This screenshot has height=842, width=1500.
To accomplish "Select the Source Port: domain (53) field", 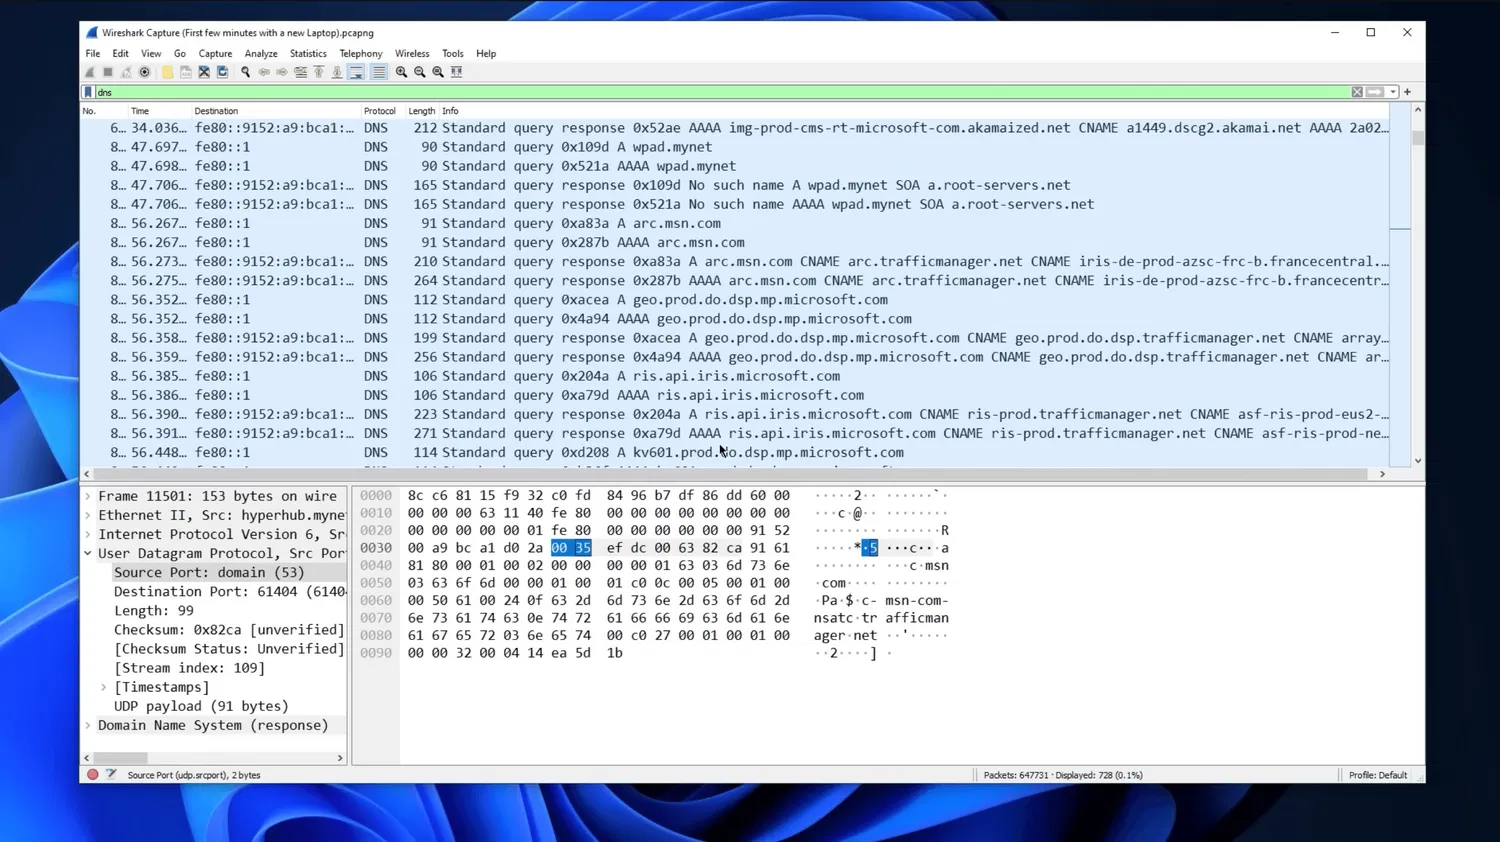I will pos(209,572).
